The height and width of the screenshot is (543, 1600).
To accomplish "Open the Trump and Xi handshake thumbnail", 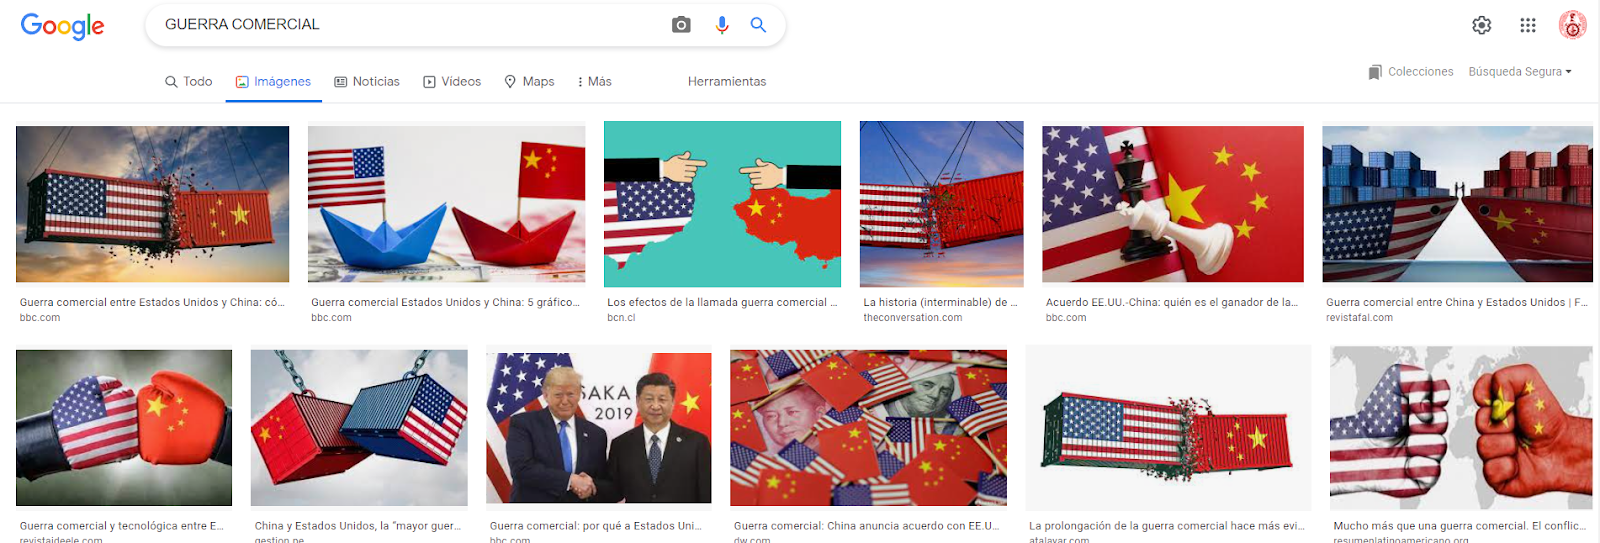I will click(599, 427).
